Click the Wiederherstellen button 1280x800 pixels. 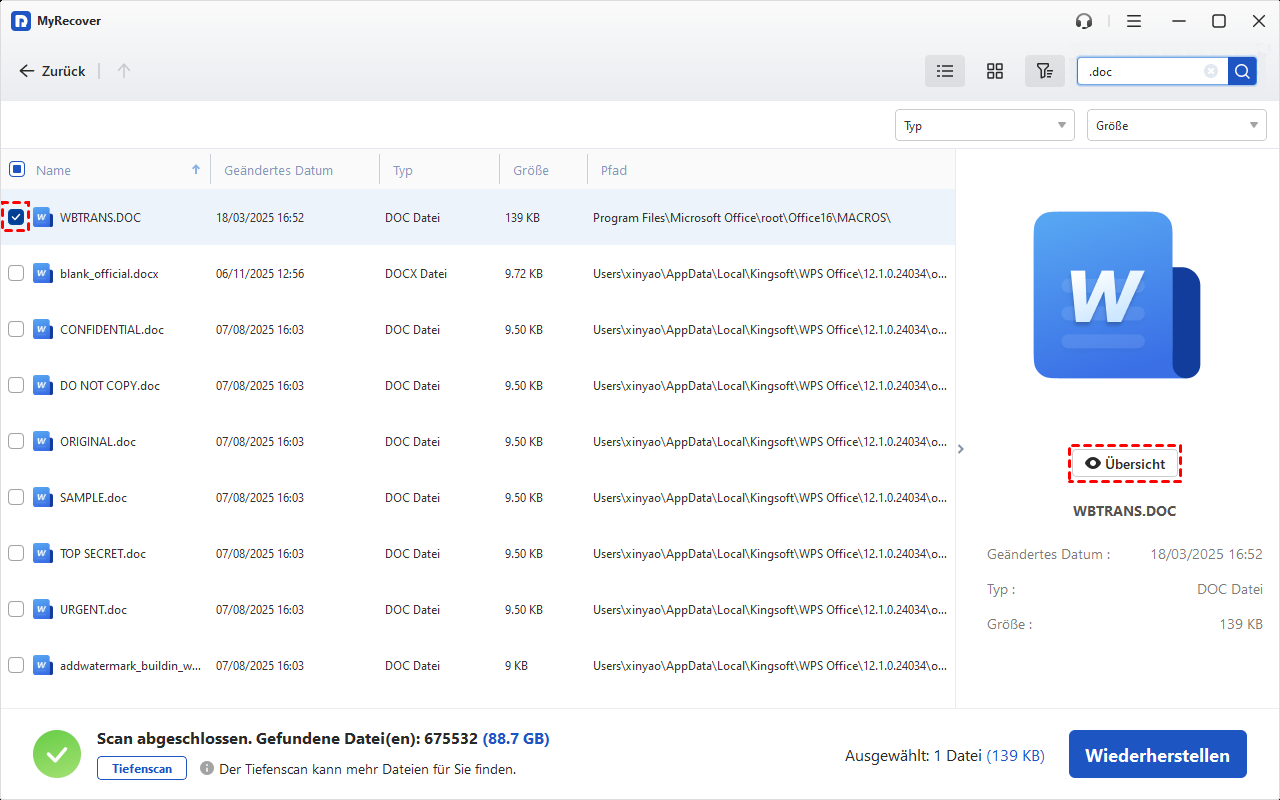(x=1157, y=755)
